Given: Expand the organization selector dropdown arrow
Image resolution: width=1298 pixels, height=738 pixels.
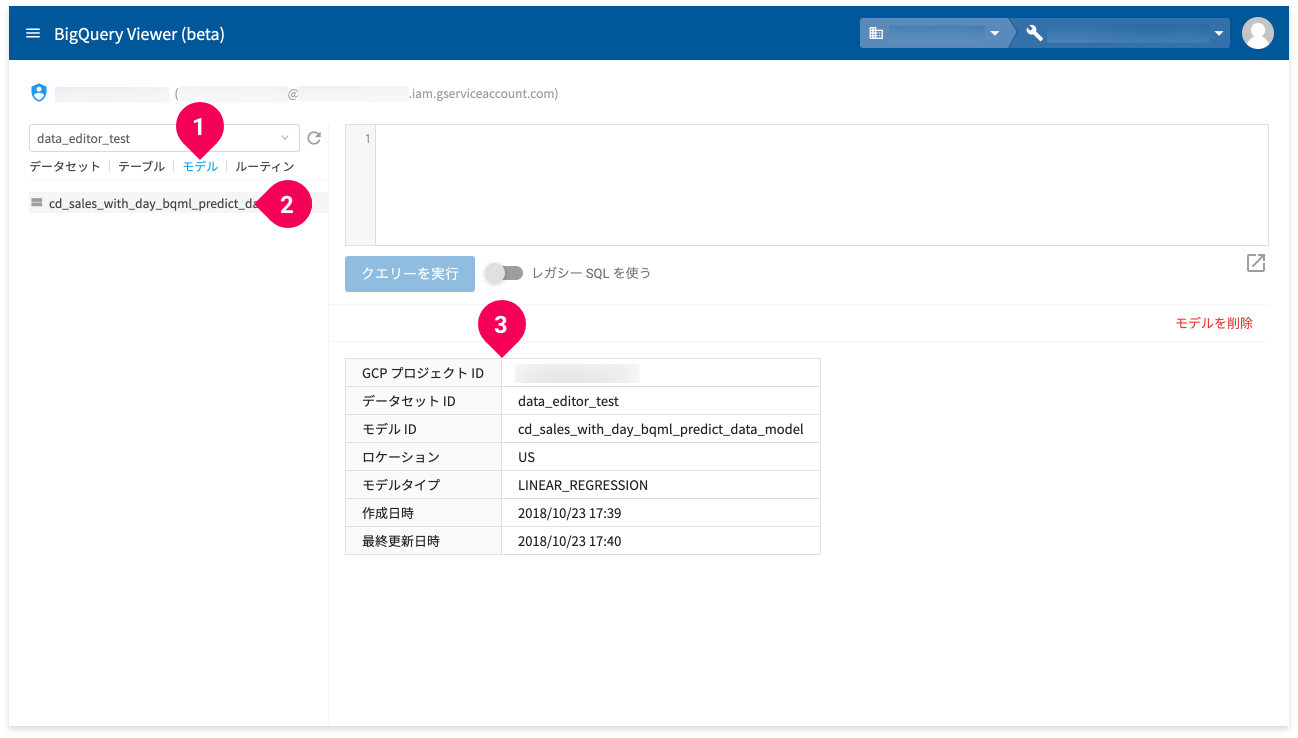Looking at the screenshot, I should (x=994, y=34).
